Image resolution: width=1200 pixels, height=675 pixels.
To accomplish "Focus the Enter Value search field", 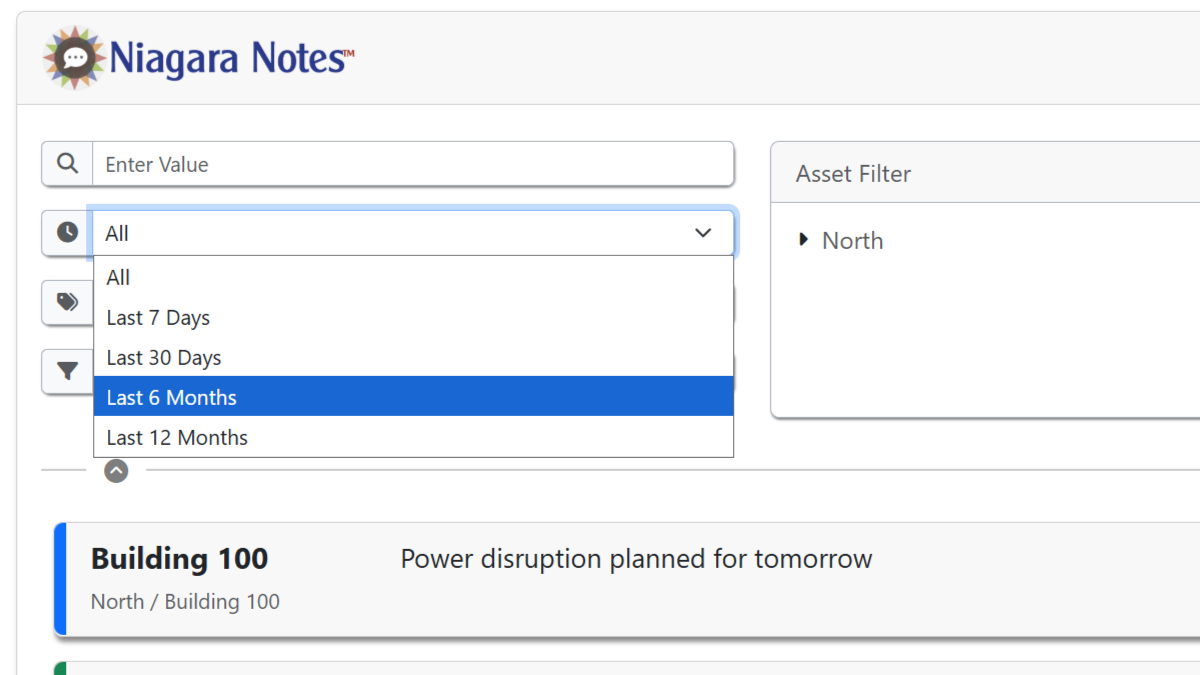I will (412, 164).
